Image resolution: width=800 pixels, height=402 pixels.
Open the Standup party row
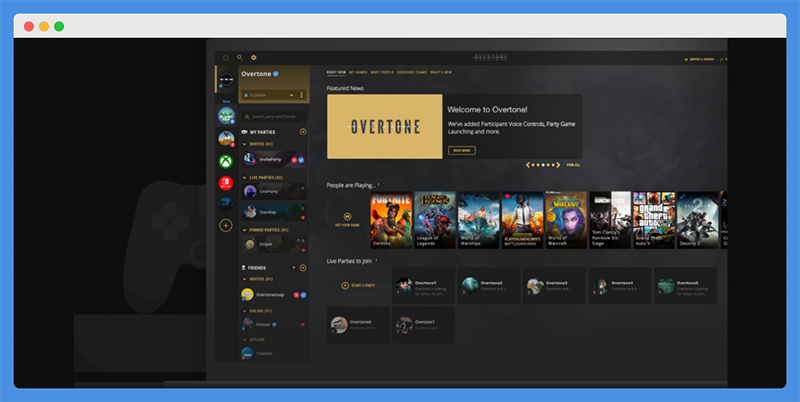point(274,212)
